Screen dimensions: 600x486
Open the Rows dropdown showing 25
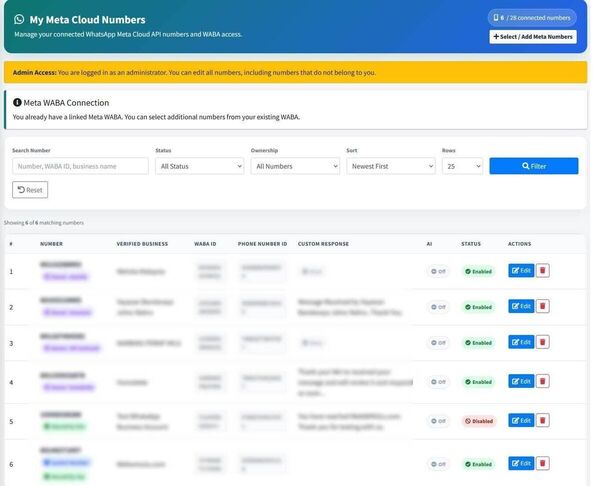462,166
